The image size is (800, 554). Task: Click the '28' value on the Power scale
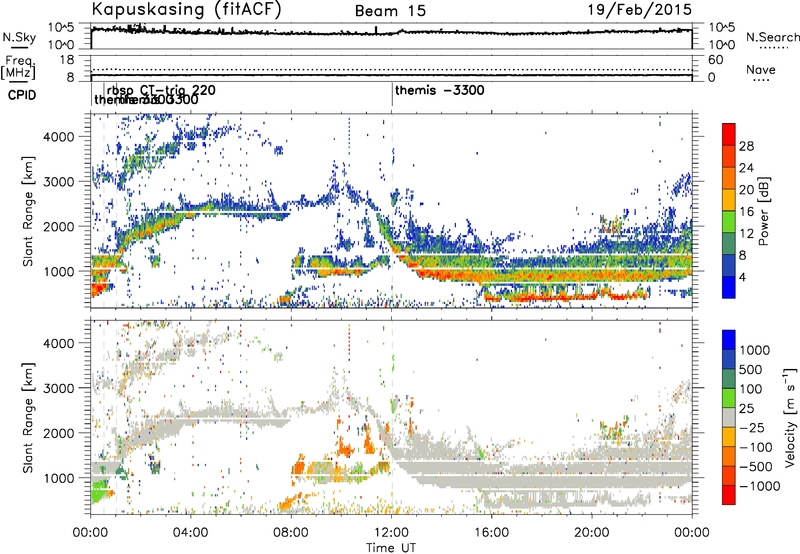point(746,146)
